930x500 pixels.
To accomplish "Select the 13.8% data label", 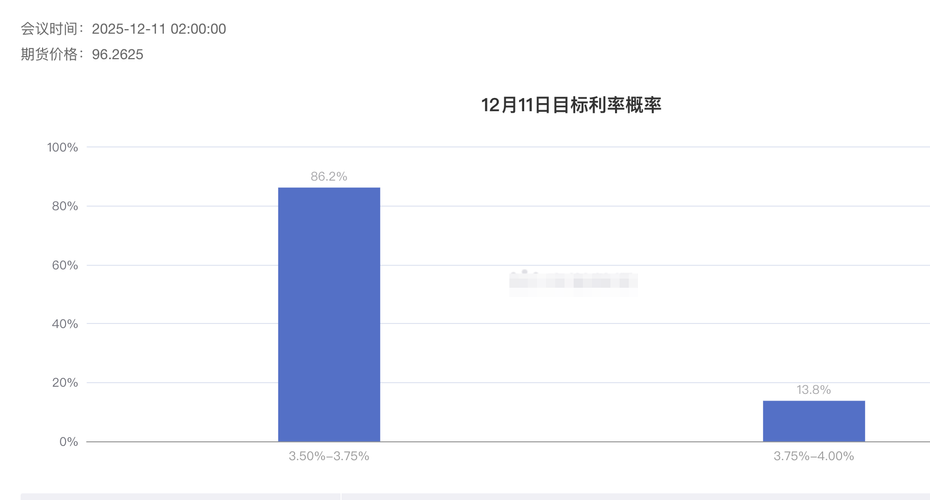I will pyautogui.click(x=813, y=390).
